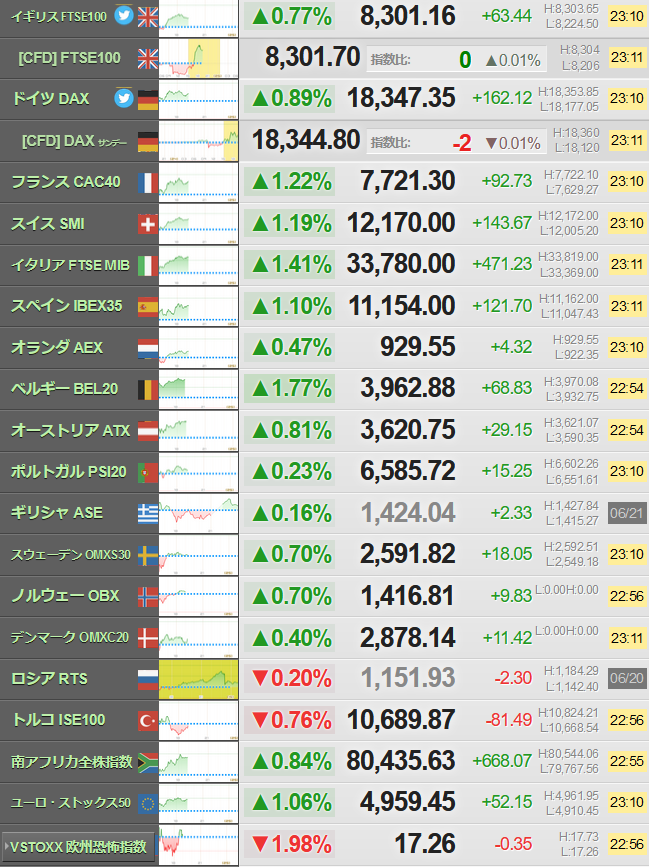Click the Greek flag next to ギリシャ ASE
This screenshot has height=867, width=649.
tap(148, 514)
